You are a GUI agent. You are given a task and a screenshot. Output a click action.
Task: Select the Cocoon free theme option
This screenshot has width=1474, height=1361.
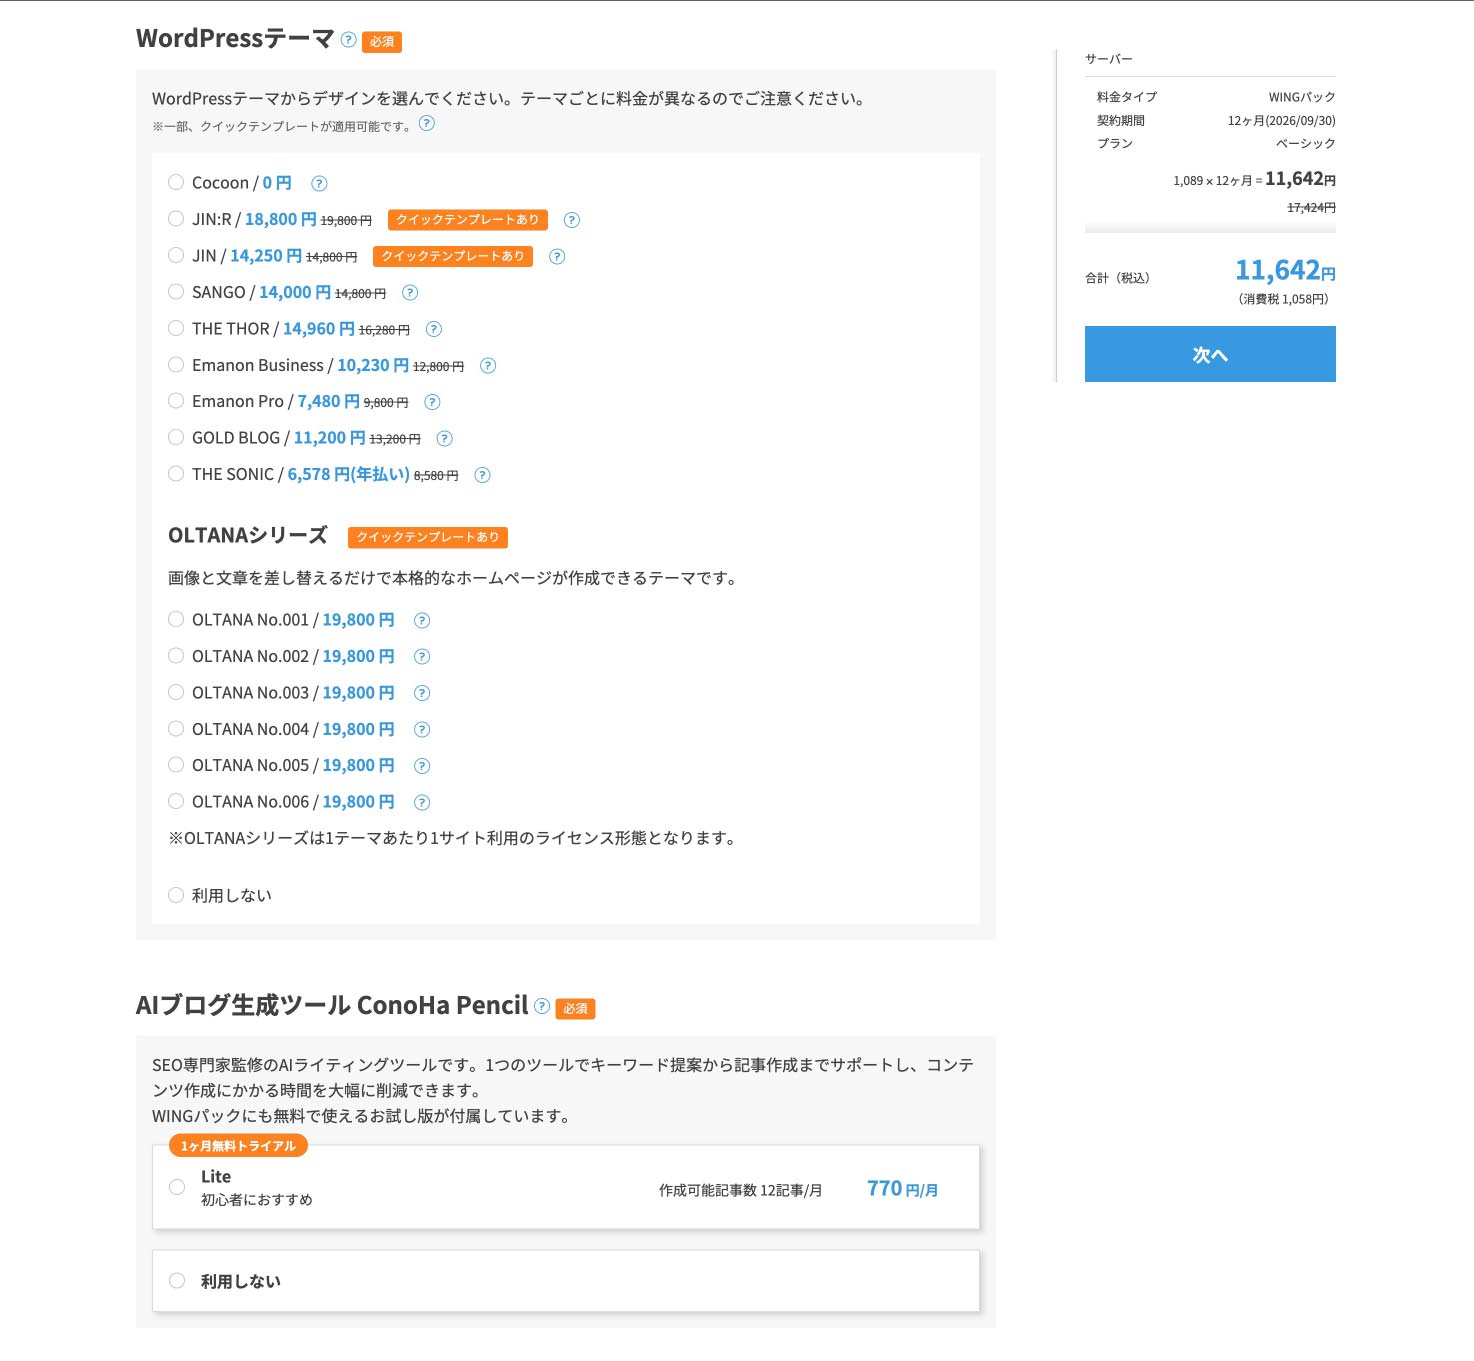pyautogui.click(x=176, y=182)
